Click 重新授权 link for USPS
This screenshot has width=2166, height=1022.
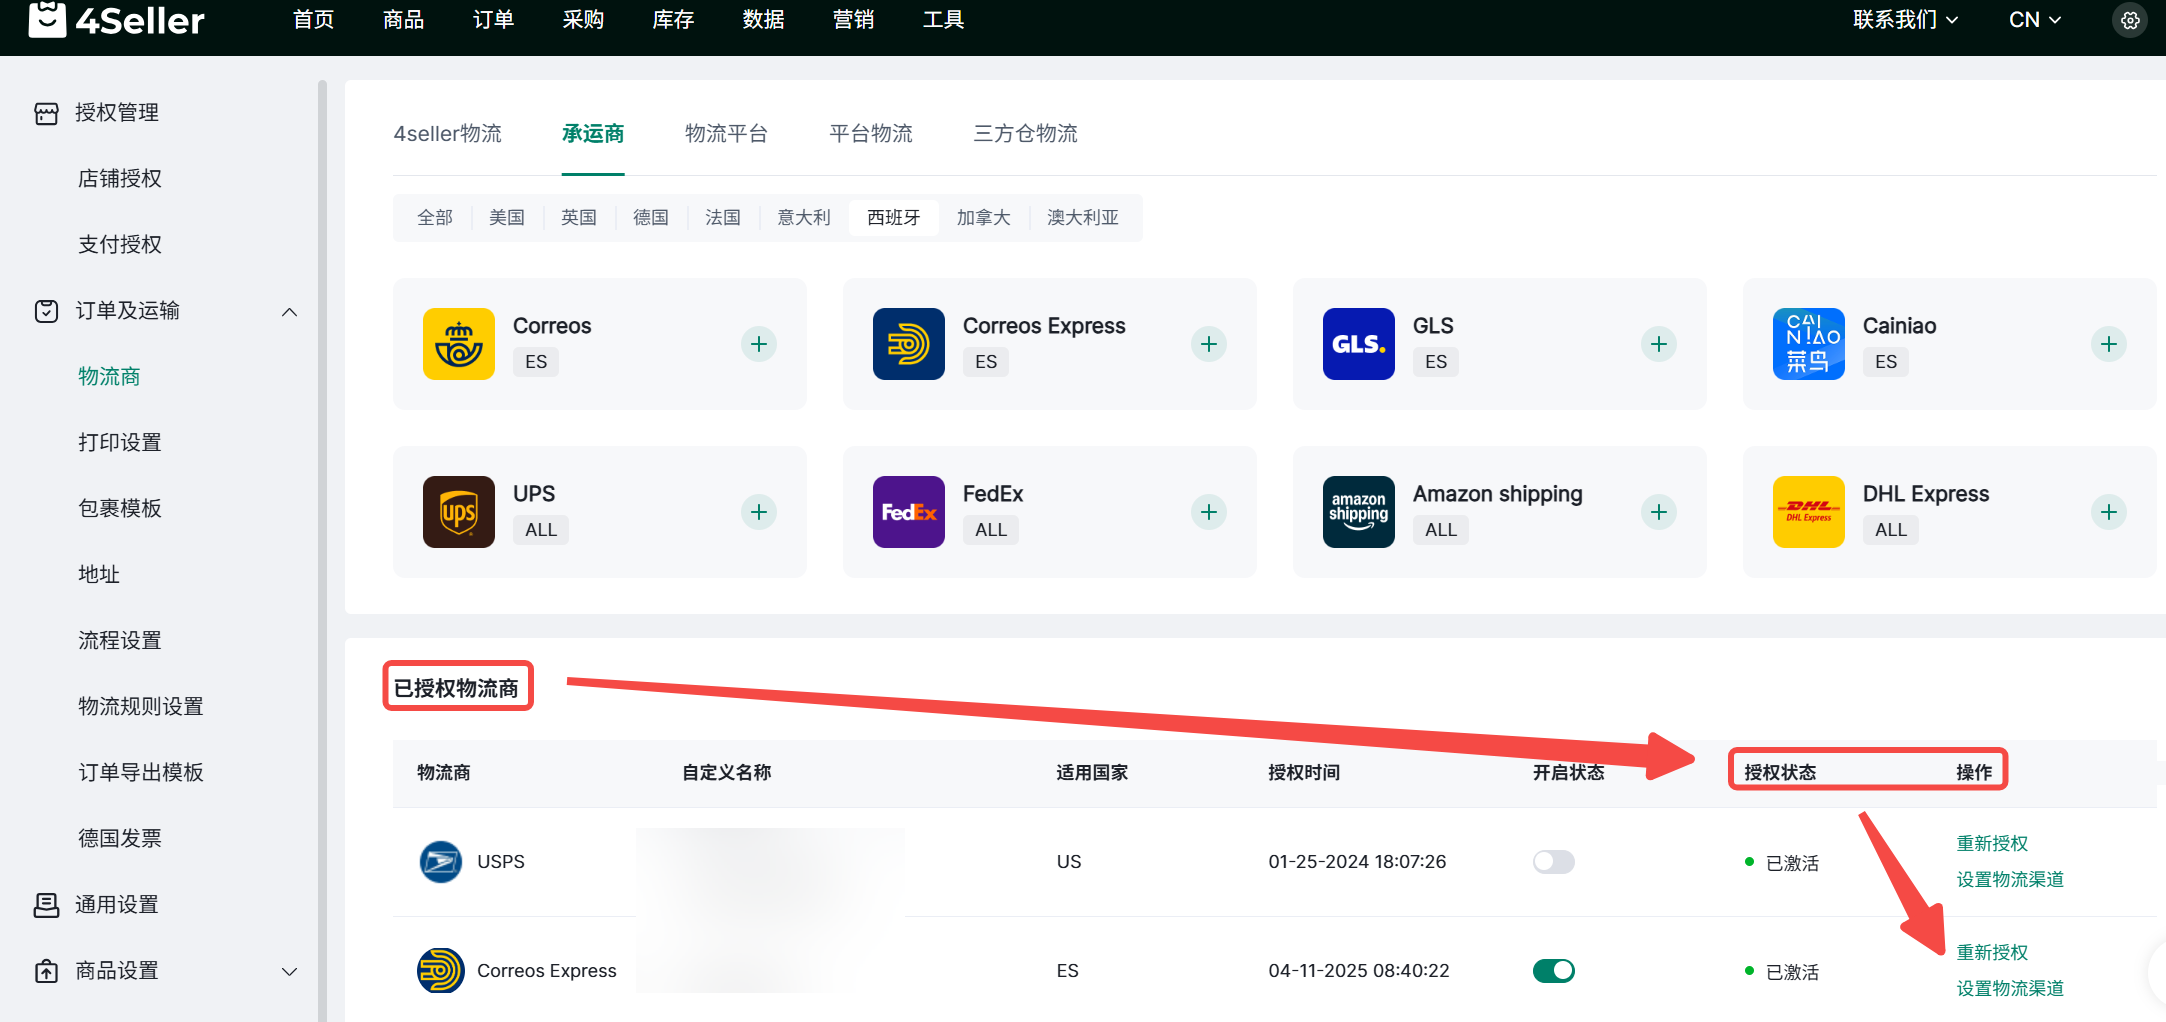pyautogui.click(x=1992, y=844)
